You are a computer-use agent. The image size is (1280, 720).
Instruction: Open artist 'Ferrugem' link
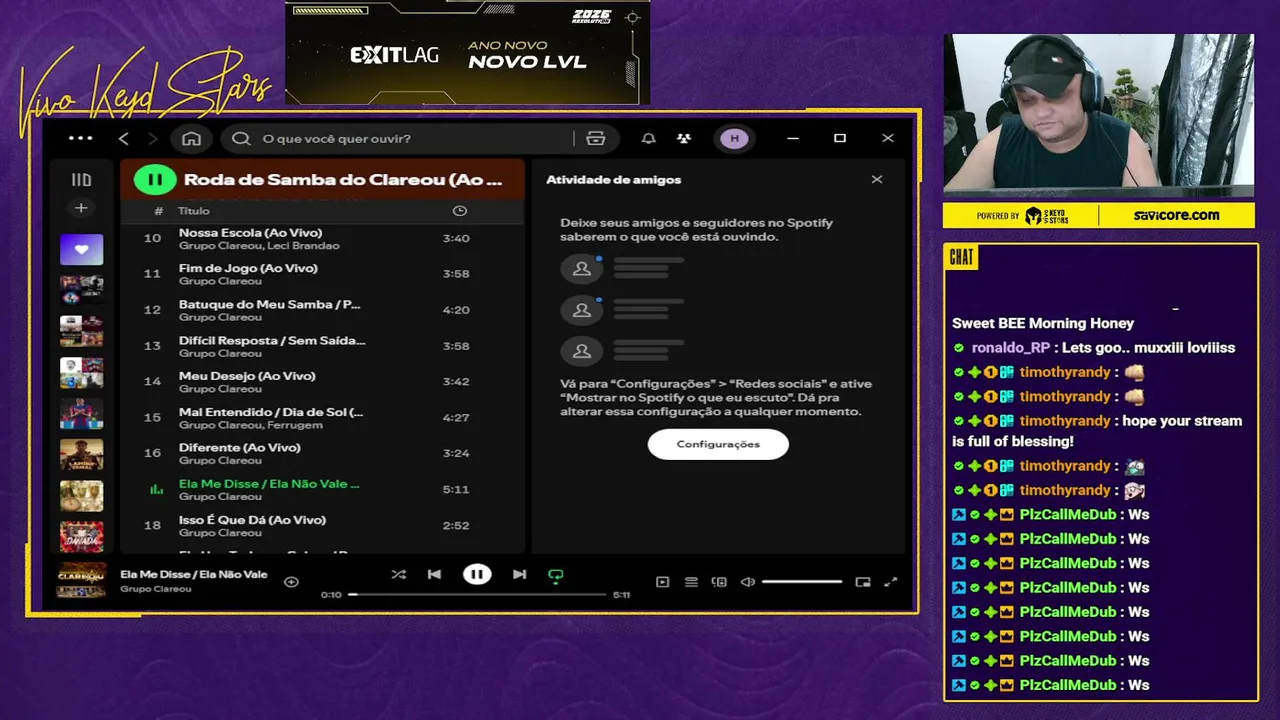[293, 425]
